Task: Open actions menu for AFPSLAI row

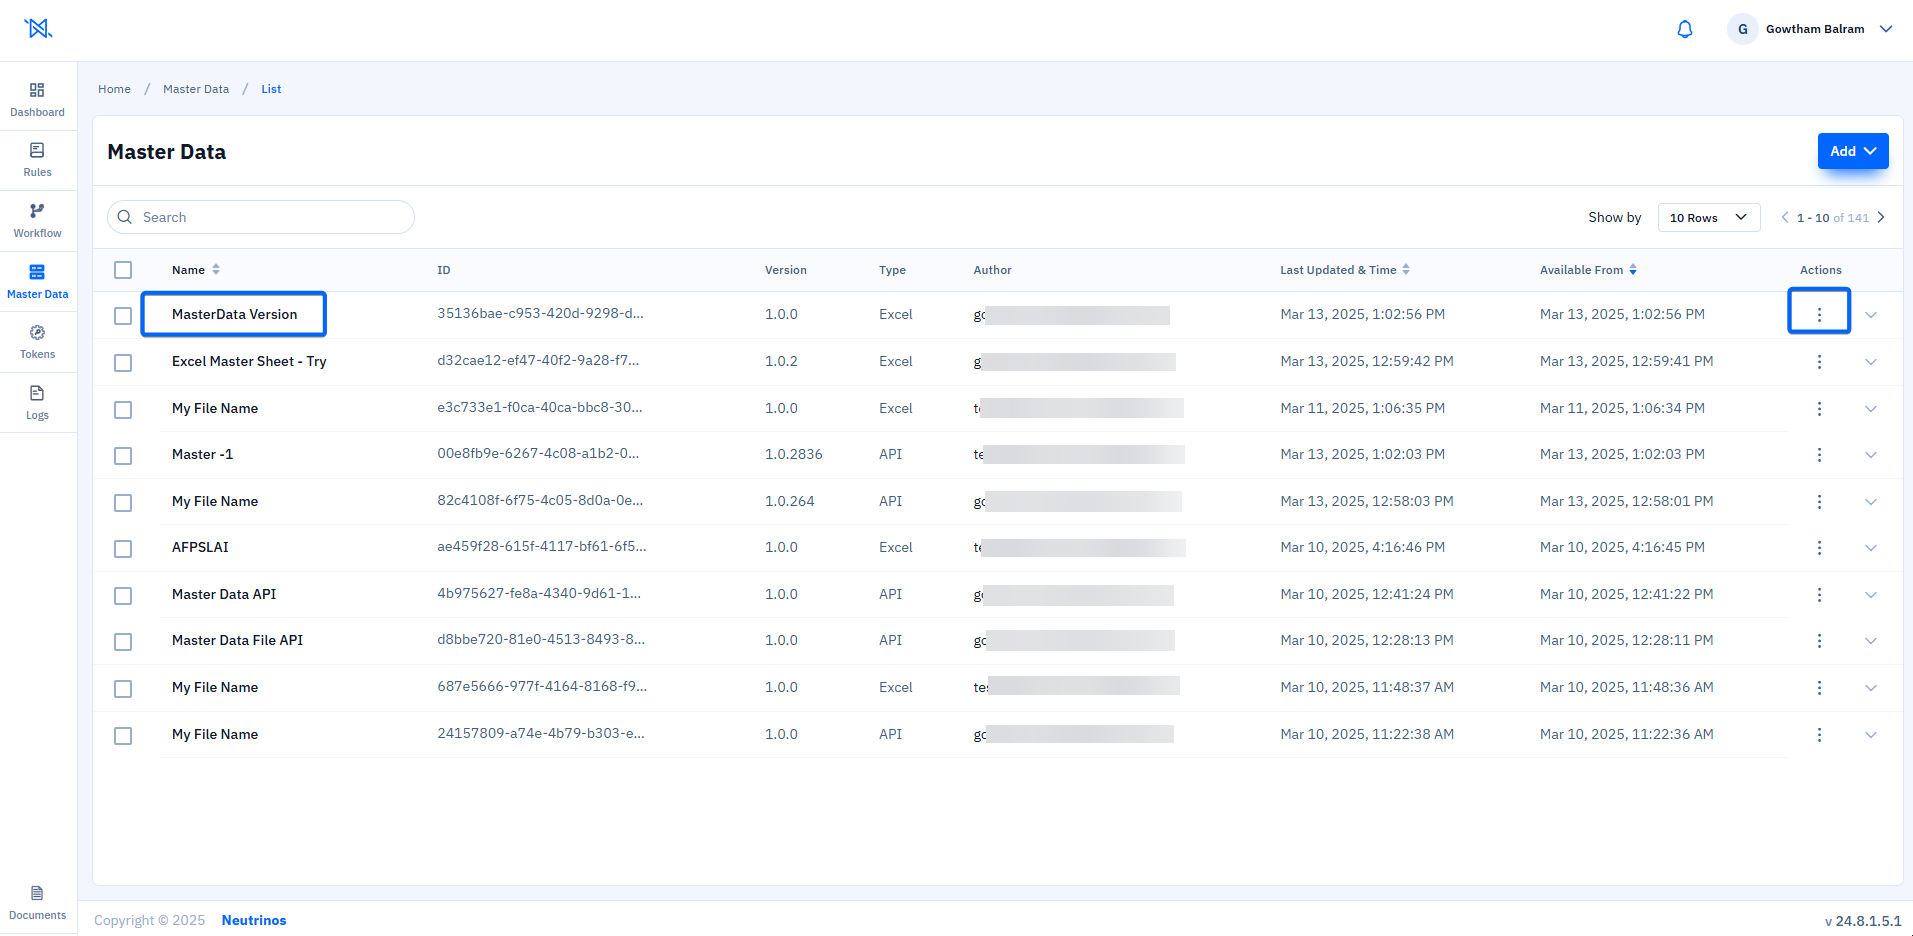Action: click(x=1819, y=548)
